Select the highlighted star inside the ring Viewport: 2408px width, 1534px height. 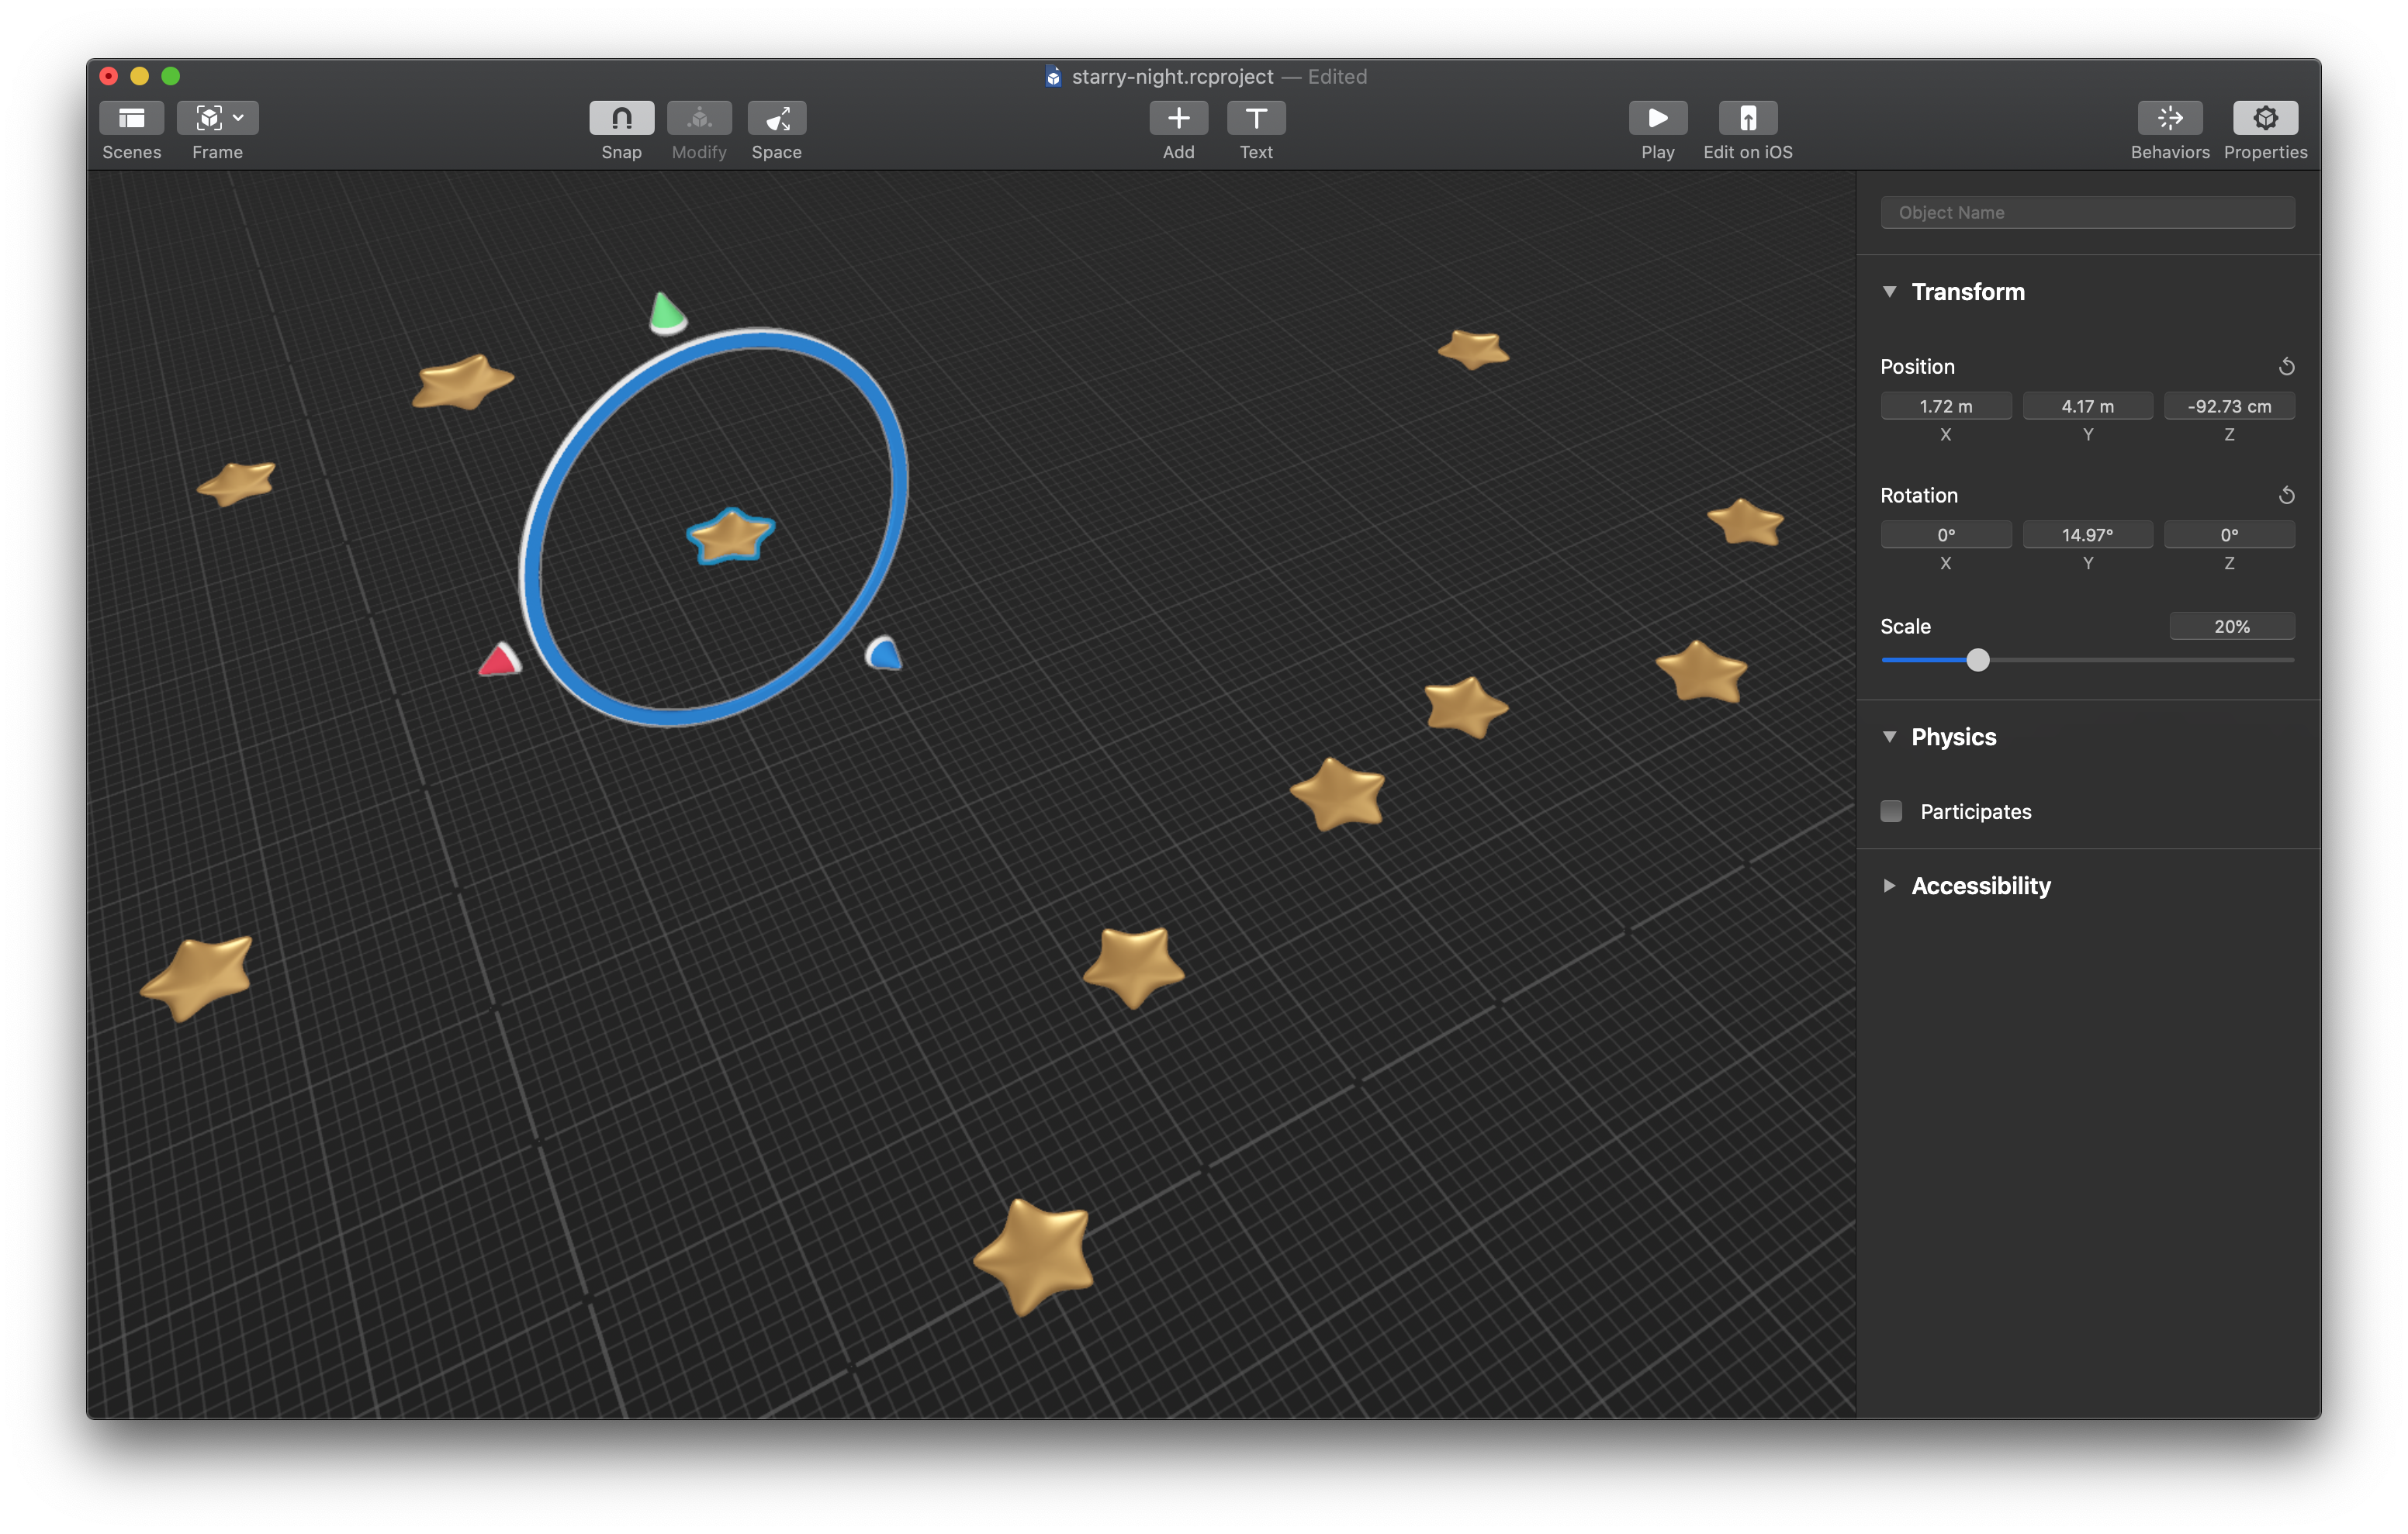tap(731, 536)
